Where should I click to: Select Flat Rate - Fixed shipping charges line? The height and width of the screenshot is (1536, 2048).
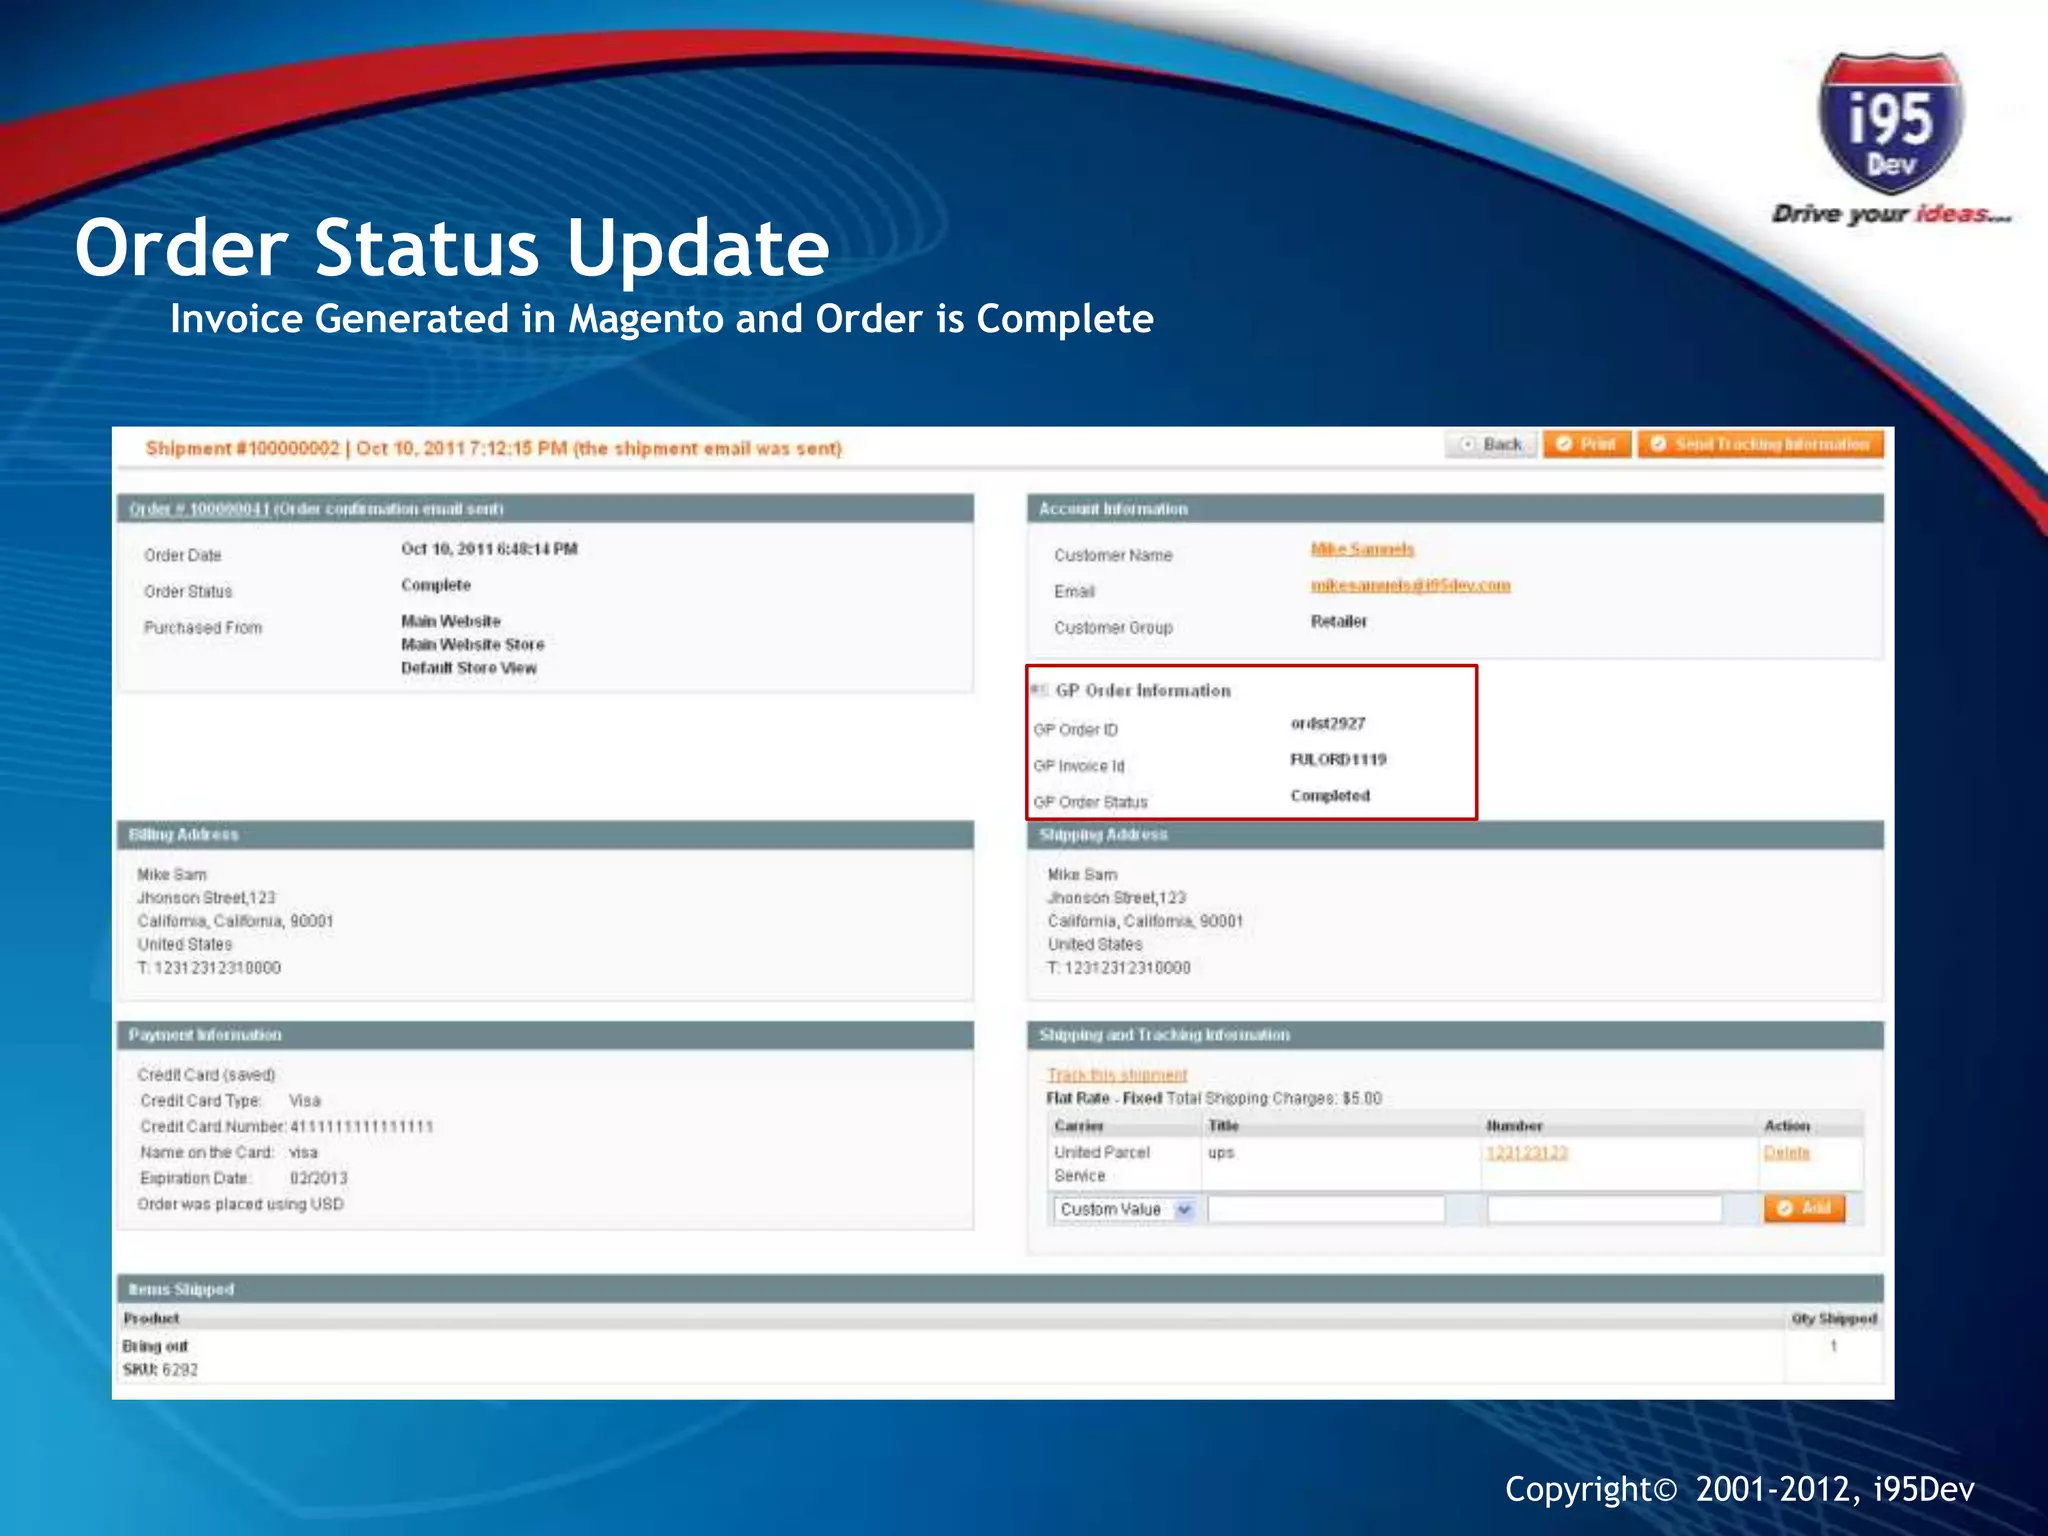point(1214,1099)
